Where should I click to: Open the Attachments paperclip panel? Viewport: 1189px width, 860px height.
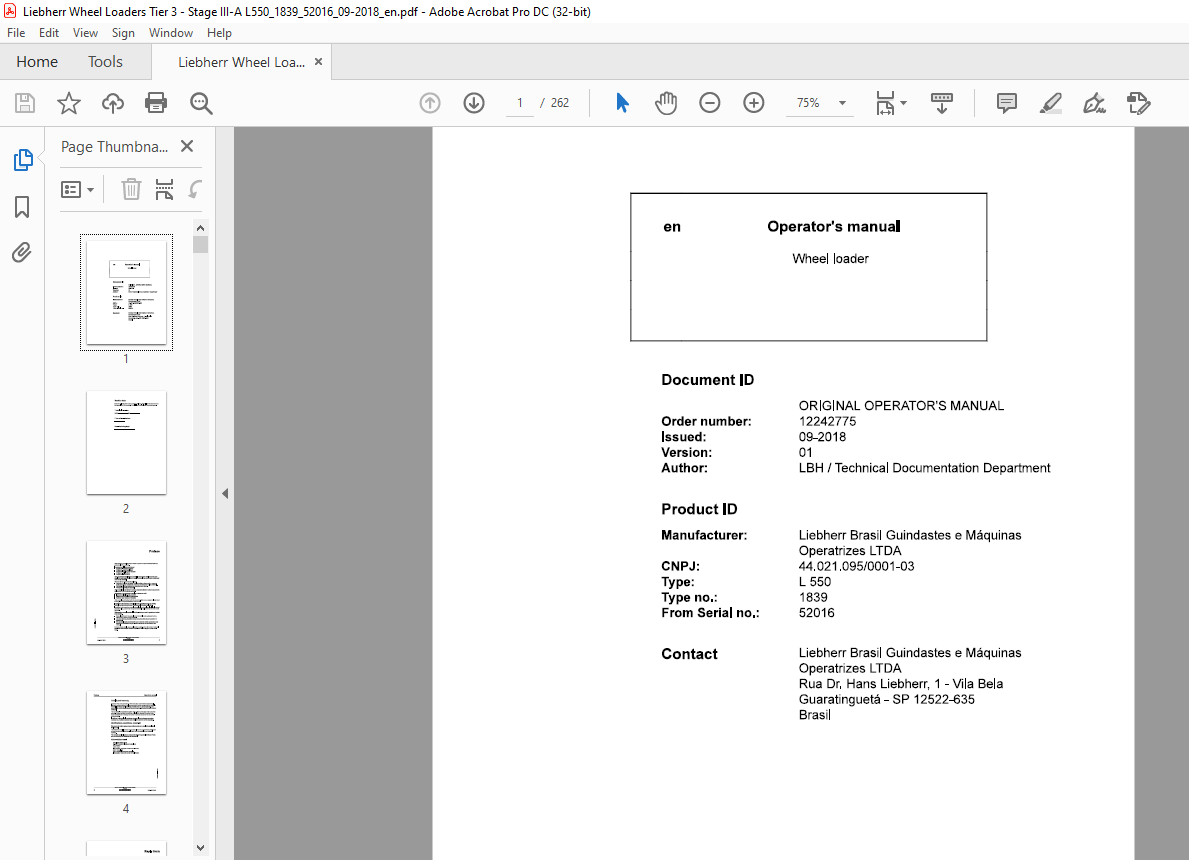pyautogui.click(x=22, y=253)
